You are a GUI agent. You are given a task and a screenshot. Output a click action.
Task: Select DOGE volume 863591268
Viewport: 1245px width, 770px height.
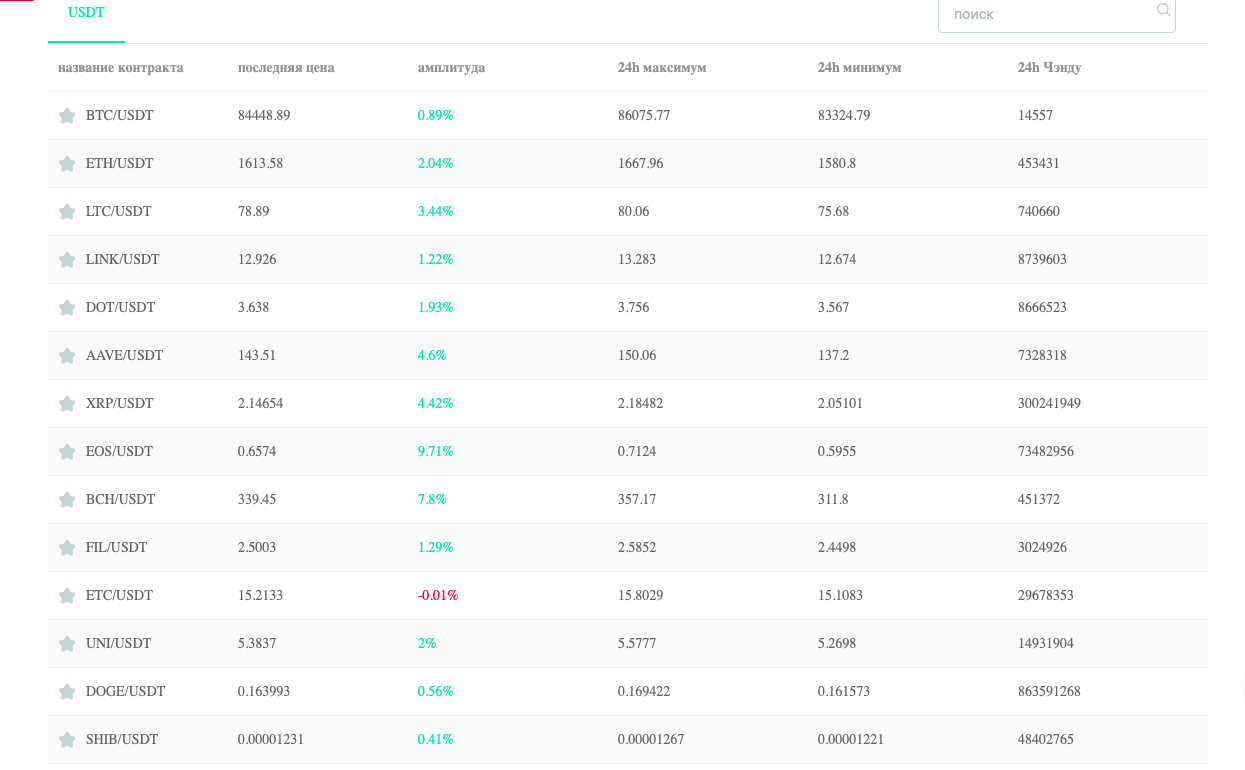(x=1049, y=692)
